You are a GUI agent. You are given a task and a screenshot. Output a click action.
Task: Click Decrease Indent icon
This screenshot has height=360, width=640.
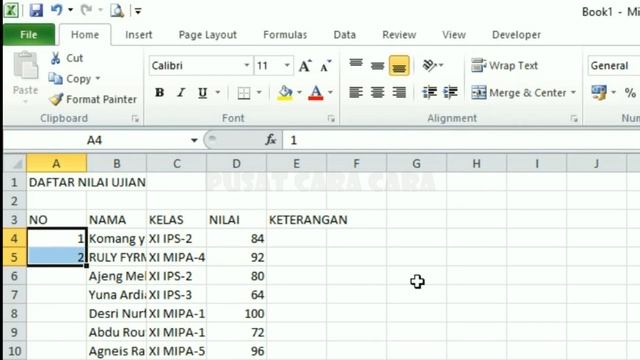[x=429, y=93]
